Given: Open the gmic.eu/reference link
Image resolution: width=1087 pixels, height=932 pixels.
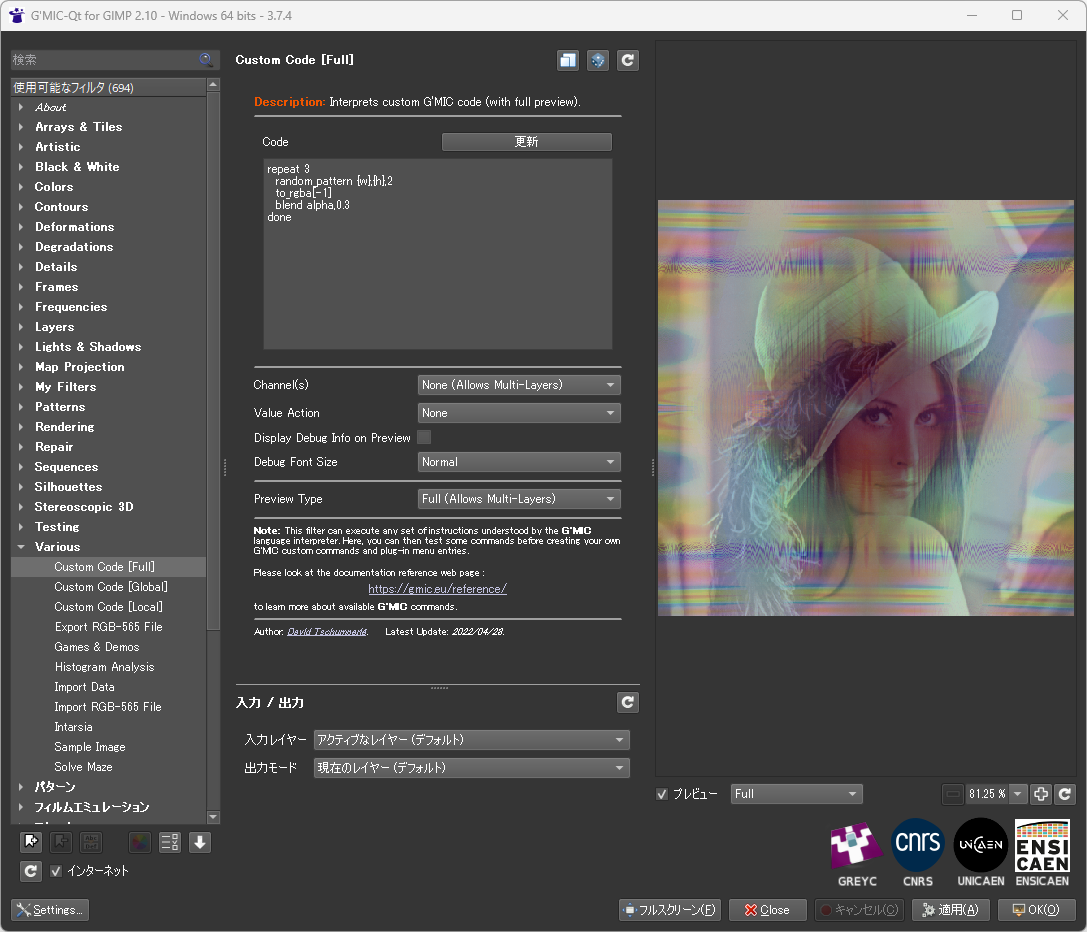Looking at the screenshot, I should (437, 589).
